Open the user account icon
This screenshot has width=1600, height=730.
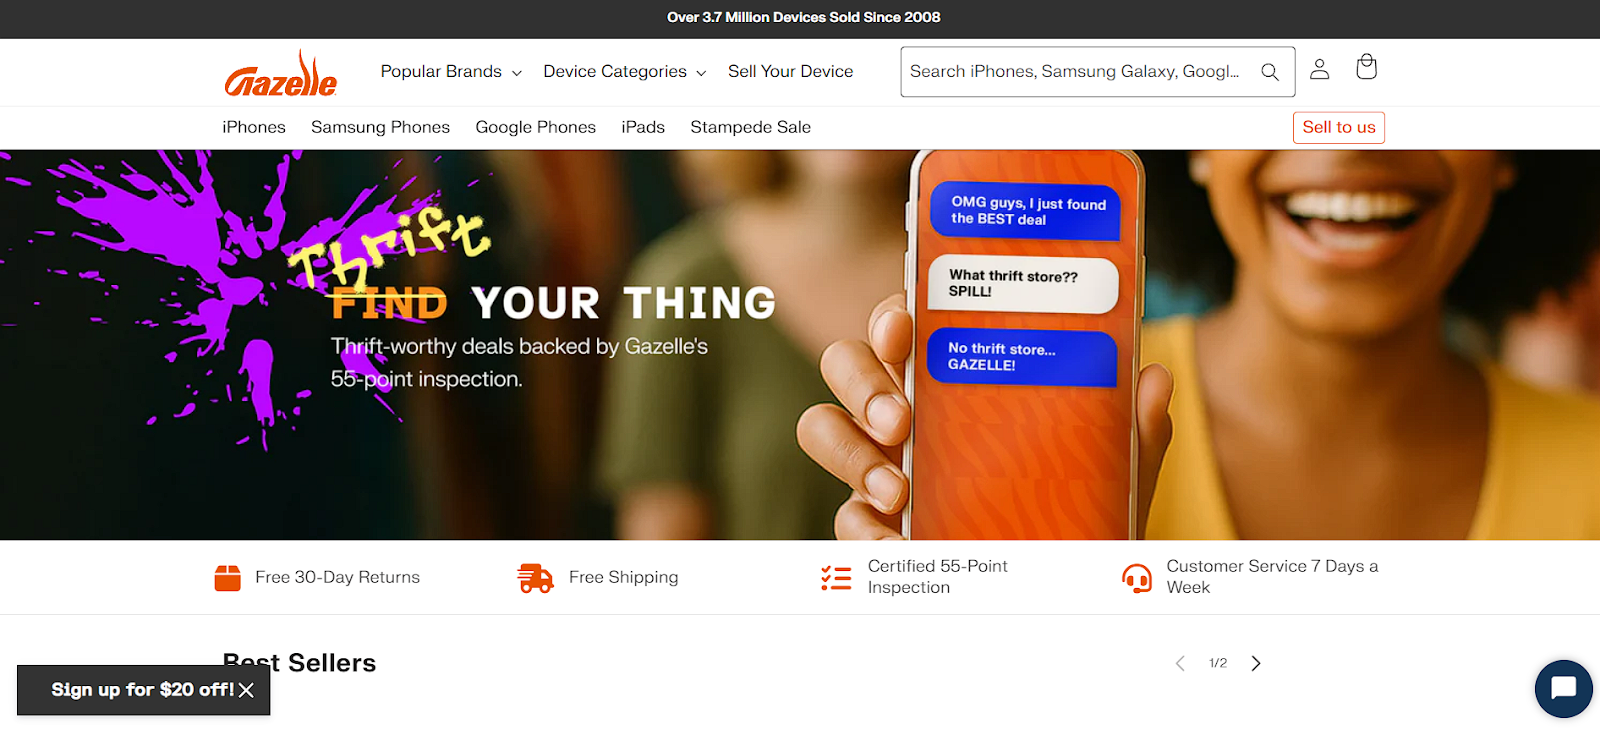pyautogui.click(x=1320, y=68)
